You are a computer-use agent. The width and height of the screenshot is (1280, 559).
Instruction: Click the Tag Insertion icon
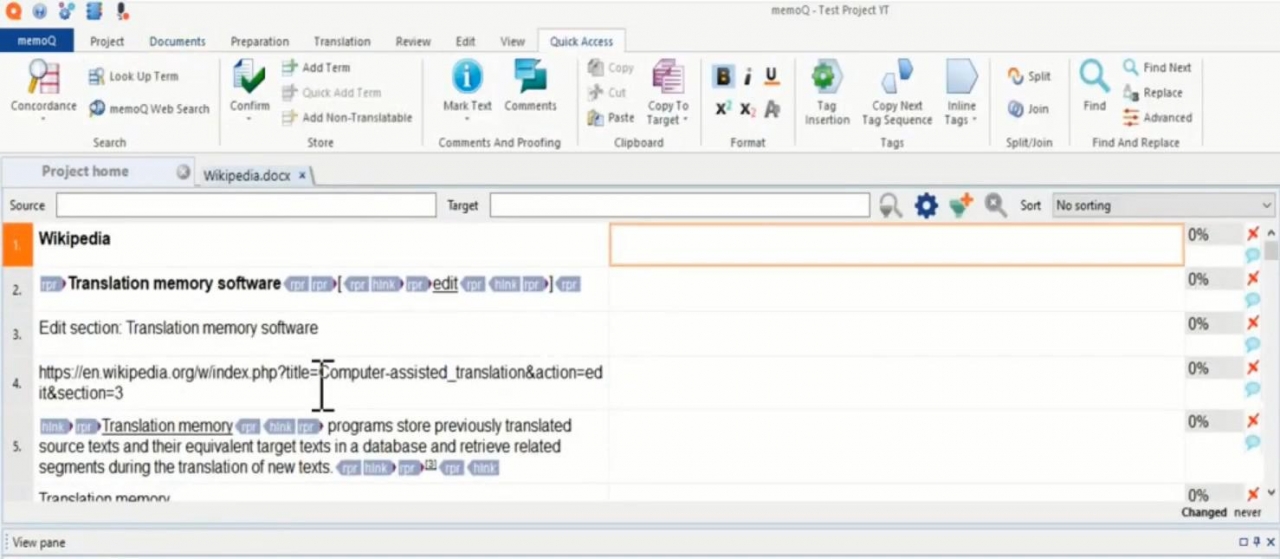pyautogui.click(x=826, y=78)
